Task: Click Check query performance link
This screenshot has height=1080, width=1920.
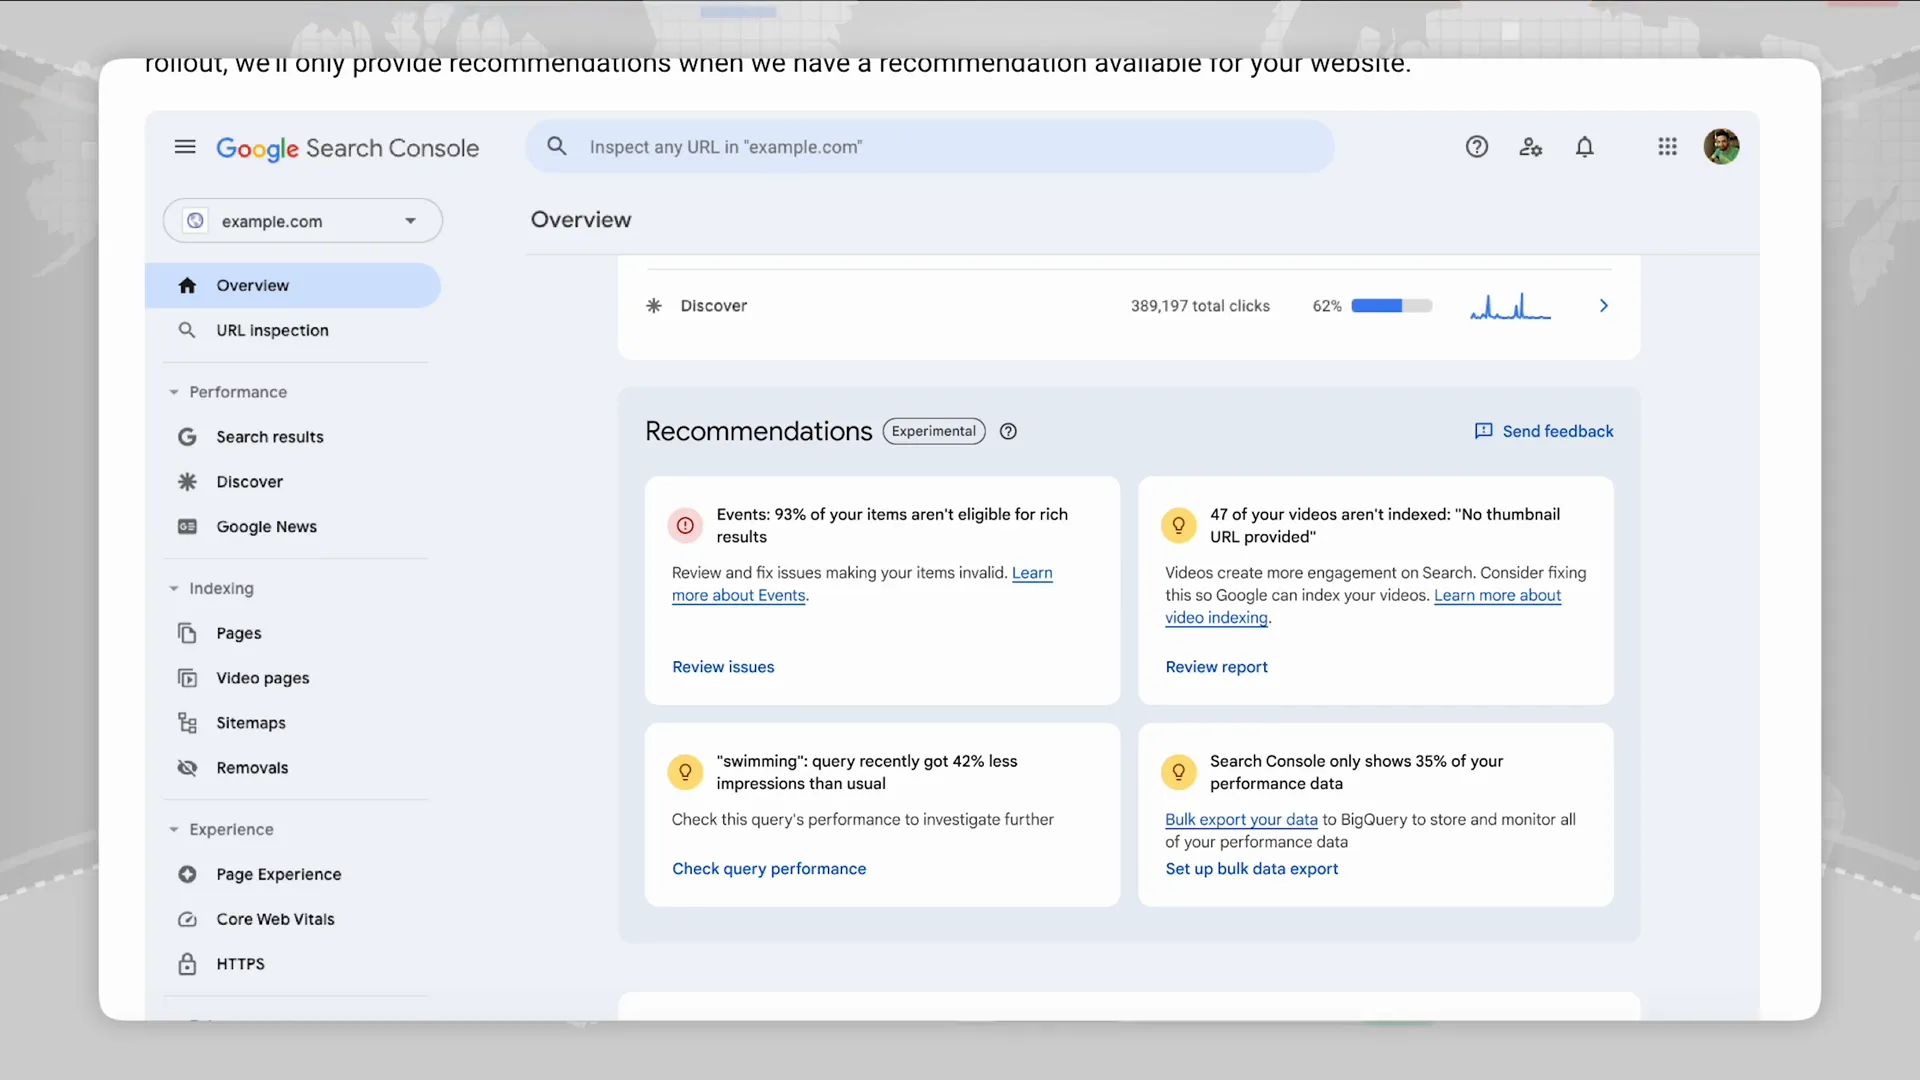Action: pos(769,869)
